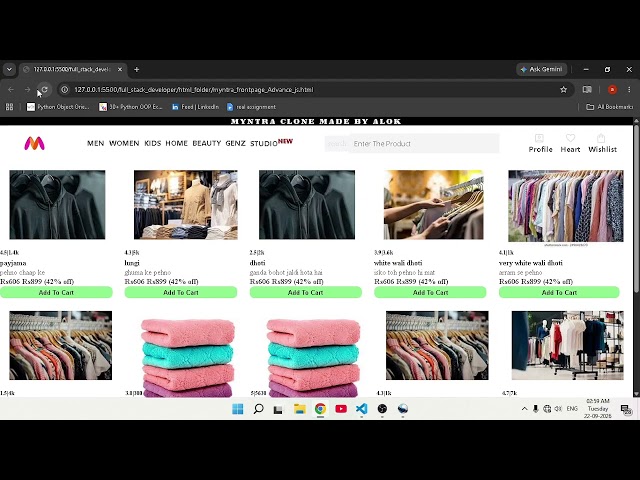
Task: Open Chrome three-dot menu
Action: point(629,89)
